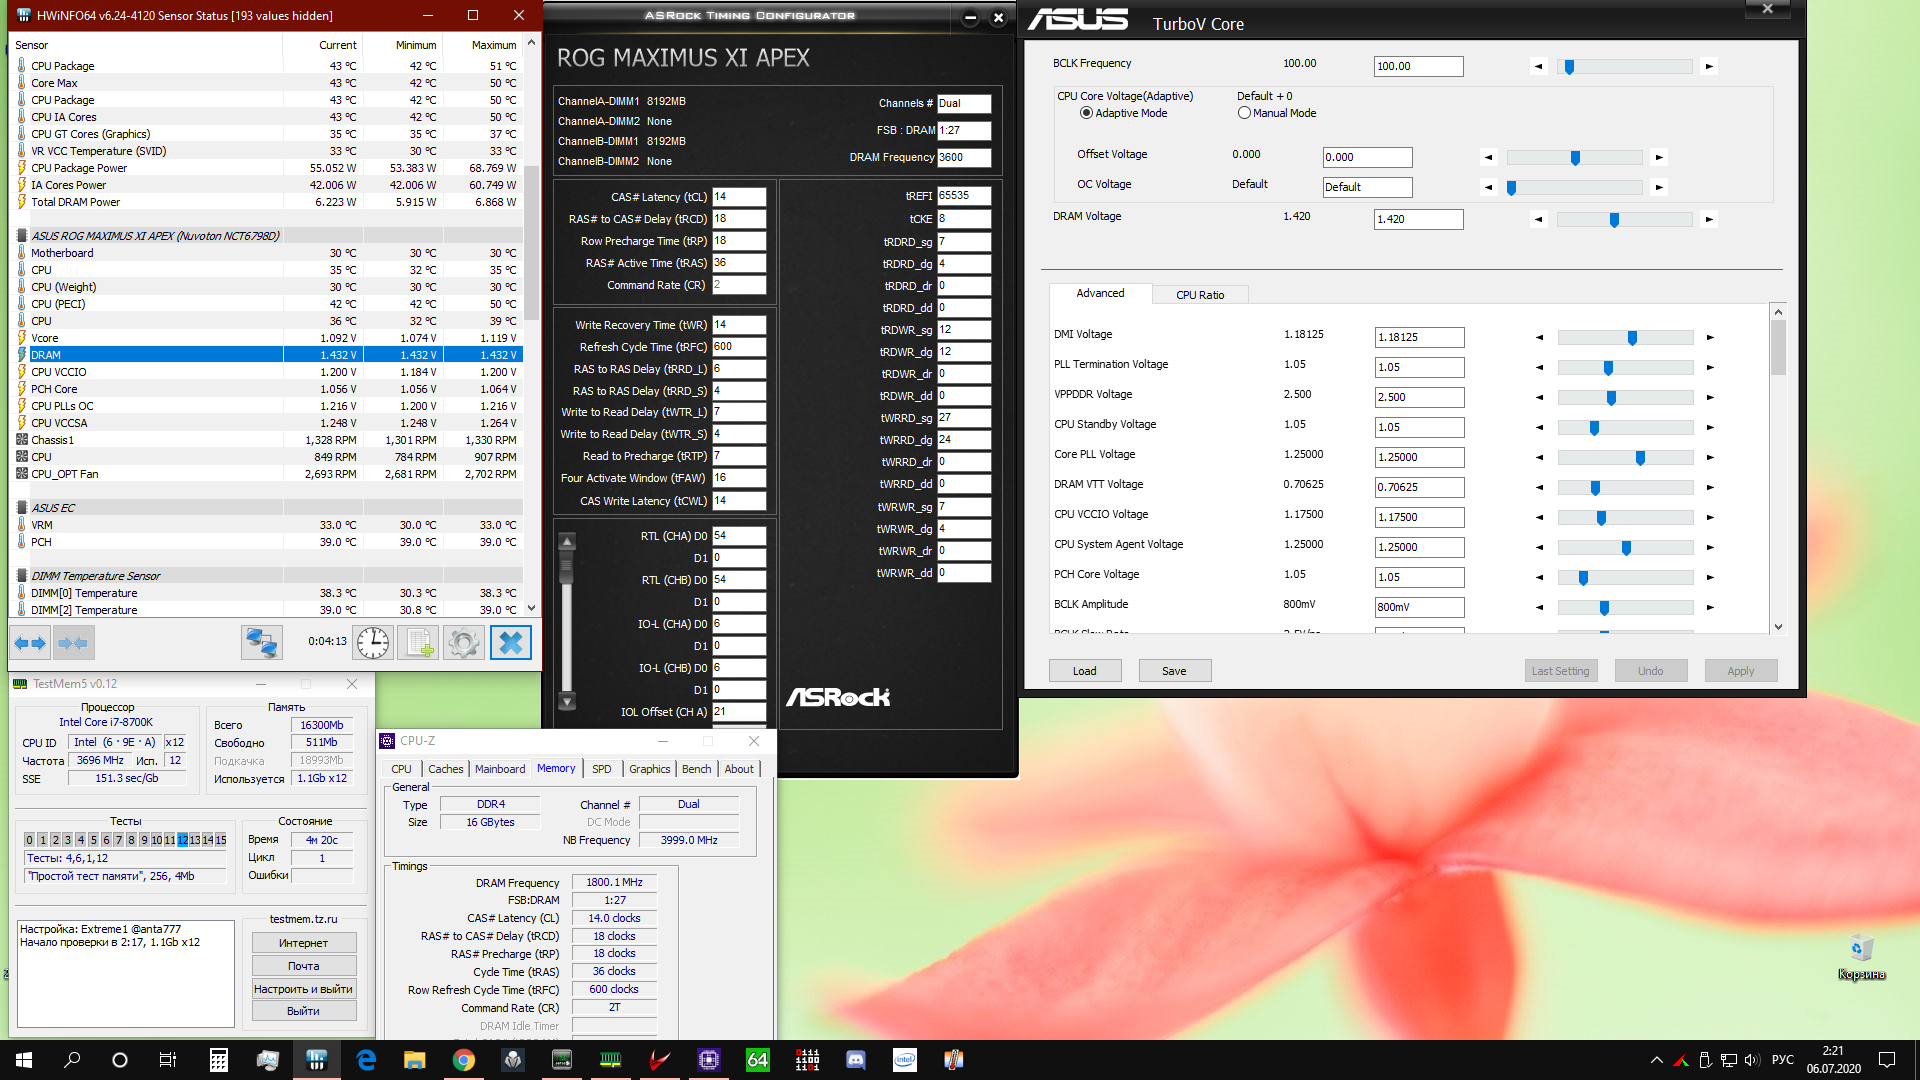
Task: Click the DMI Voltage slider handle
Action: coord(1632,338)
